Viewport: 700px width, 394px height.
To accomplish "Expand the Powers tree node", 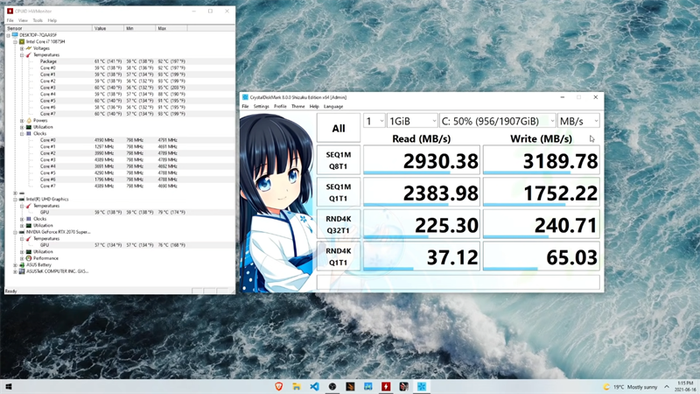I will [22, 120].
